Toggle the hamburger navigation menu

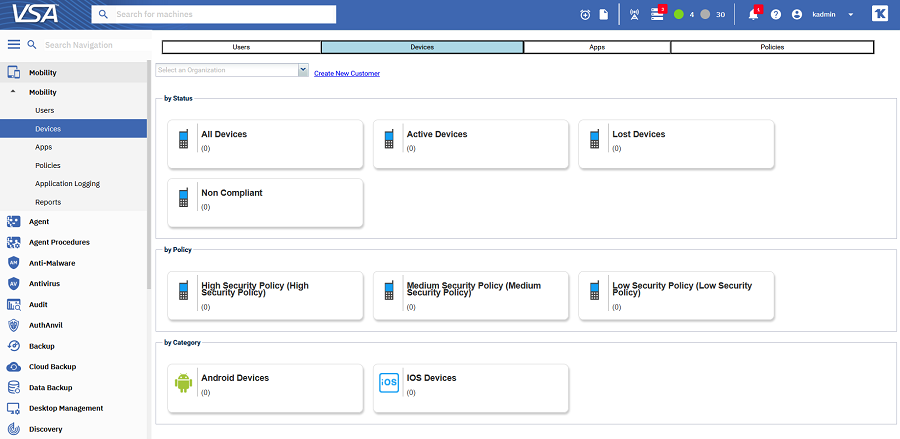coord(14,44)
